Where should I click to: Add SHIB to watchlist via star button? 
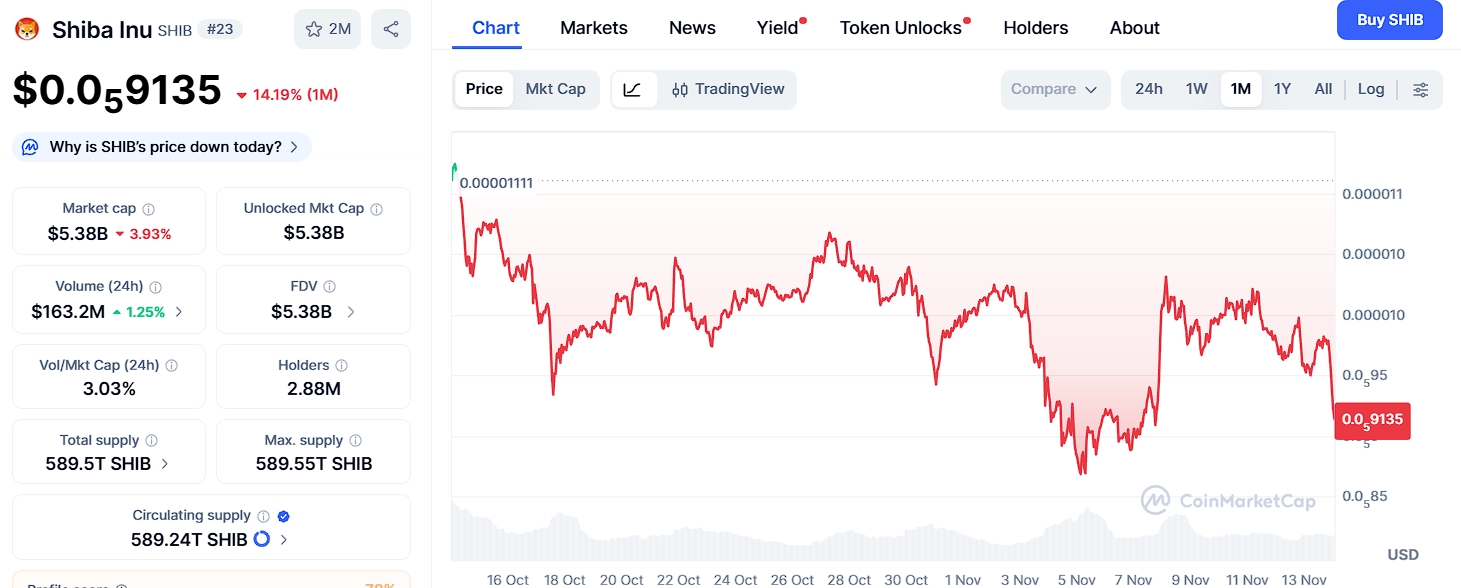pos(327,29)
